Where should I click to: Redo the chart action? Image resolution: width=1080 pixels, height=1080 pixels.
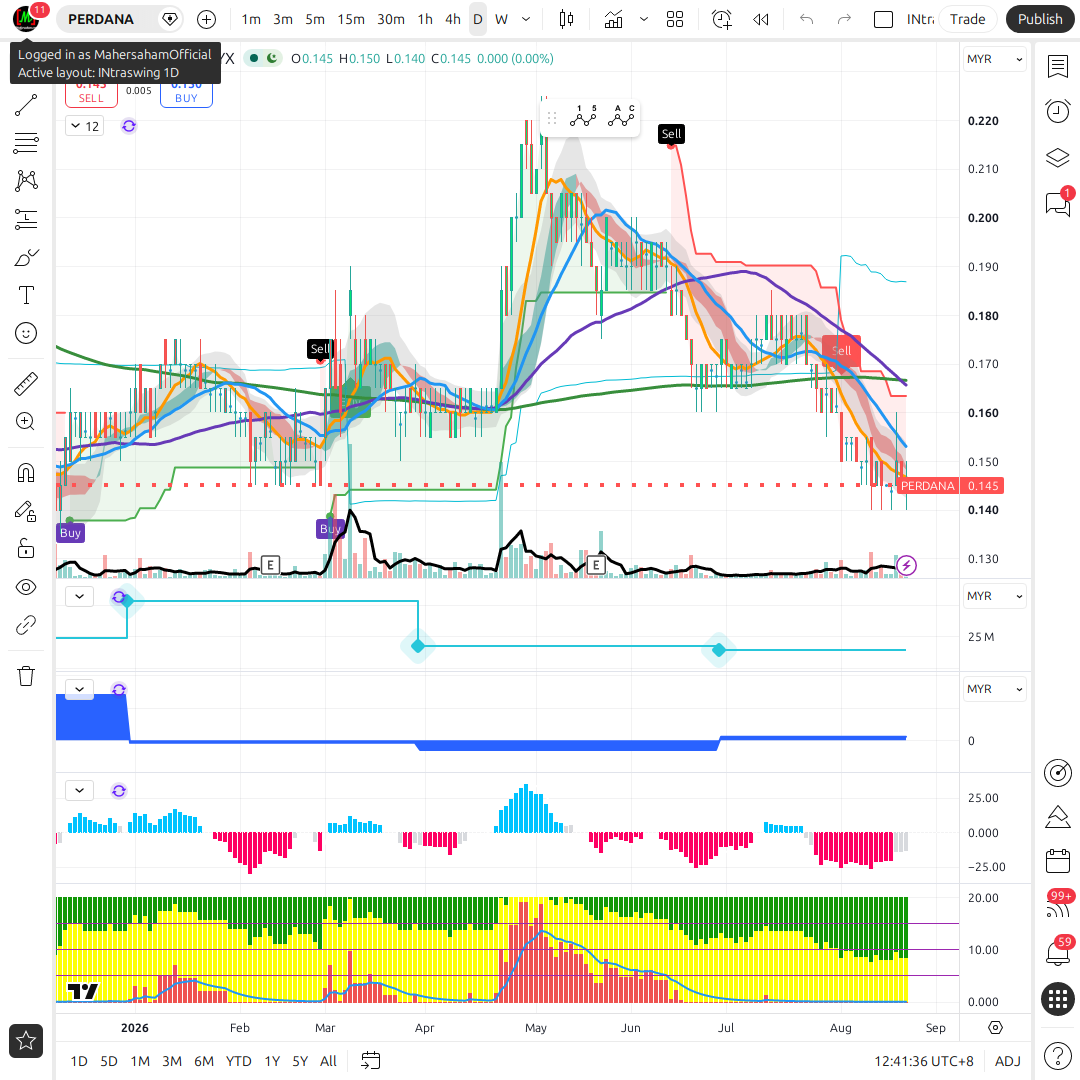844,19
